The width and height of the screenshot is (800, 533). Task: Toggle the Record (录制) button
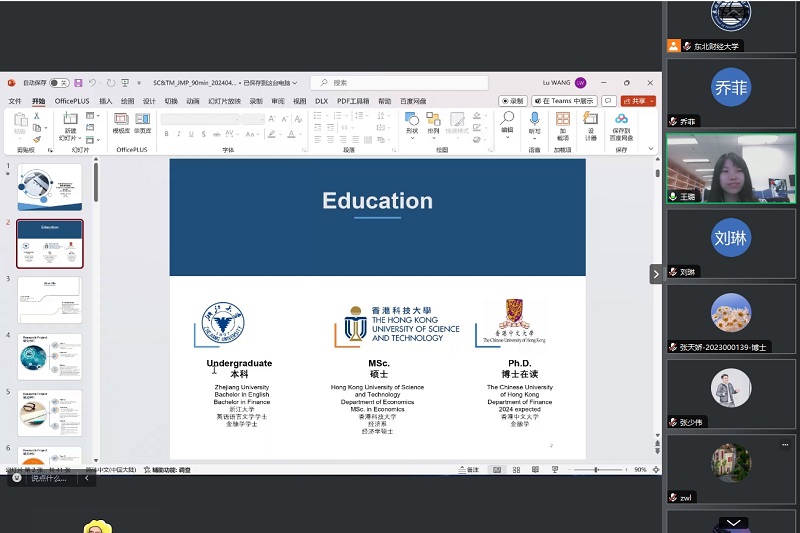point(513,101)
